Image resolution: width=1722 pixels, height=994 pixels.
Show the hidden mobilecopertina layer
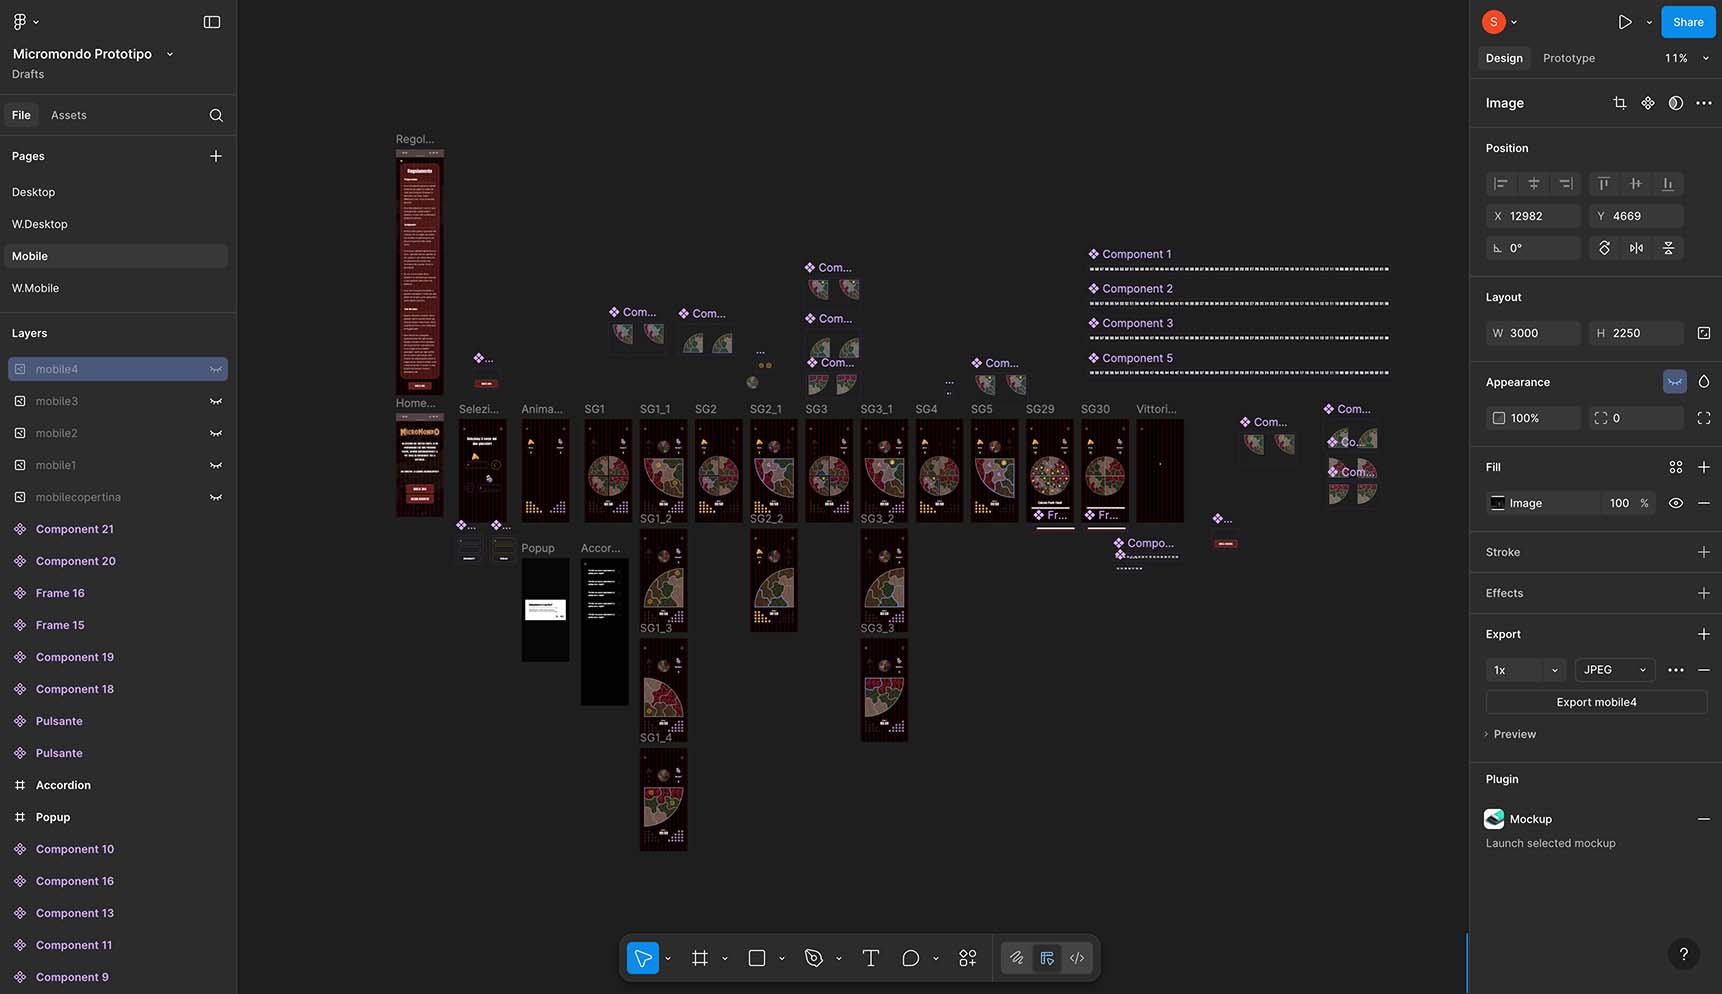pyautogui.click(x=215, y=497)
